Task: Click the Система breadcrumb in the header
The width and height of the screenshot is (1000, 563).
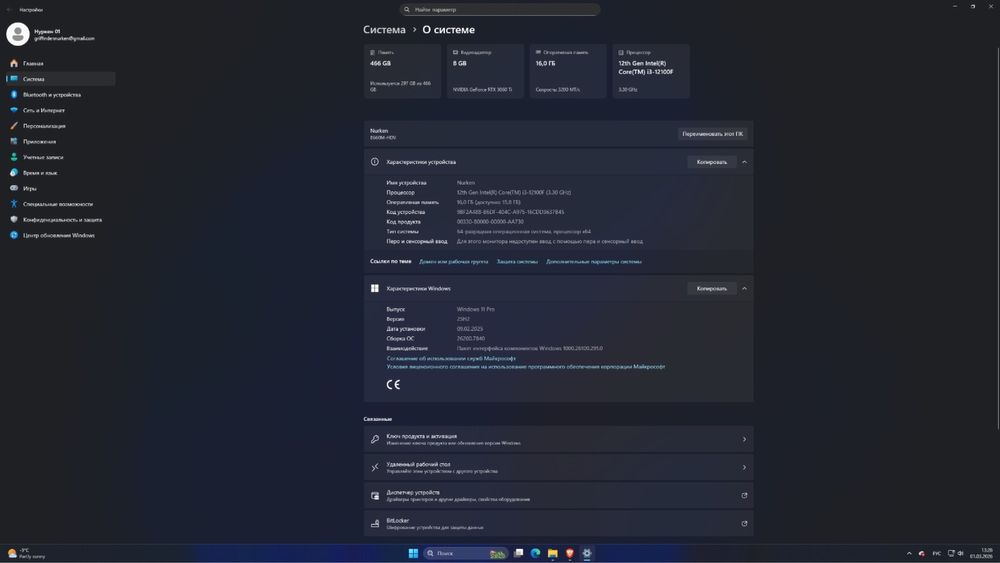Action: click(384, 29)
